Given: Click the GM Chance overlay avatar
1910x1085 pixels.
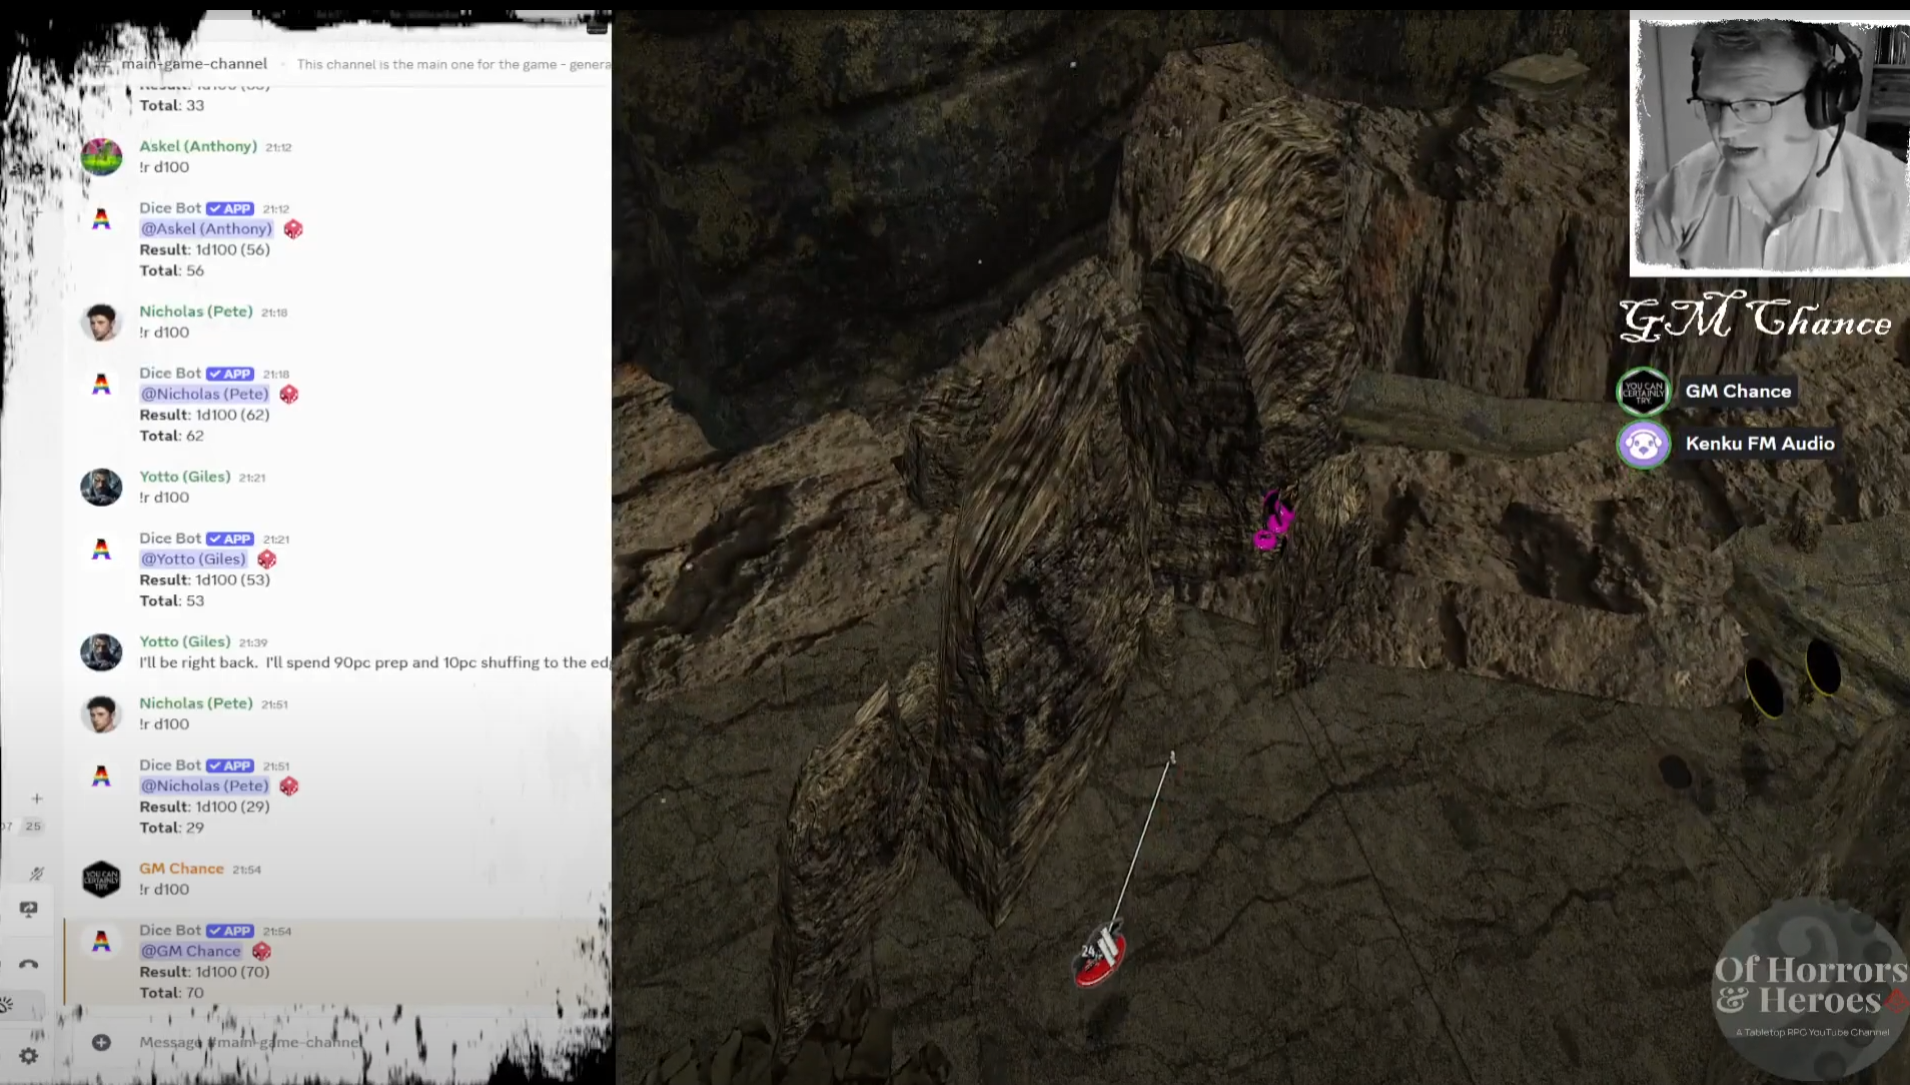Looking at the screenshot, I should click(1643, 391).
